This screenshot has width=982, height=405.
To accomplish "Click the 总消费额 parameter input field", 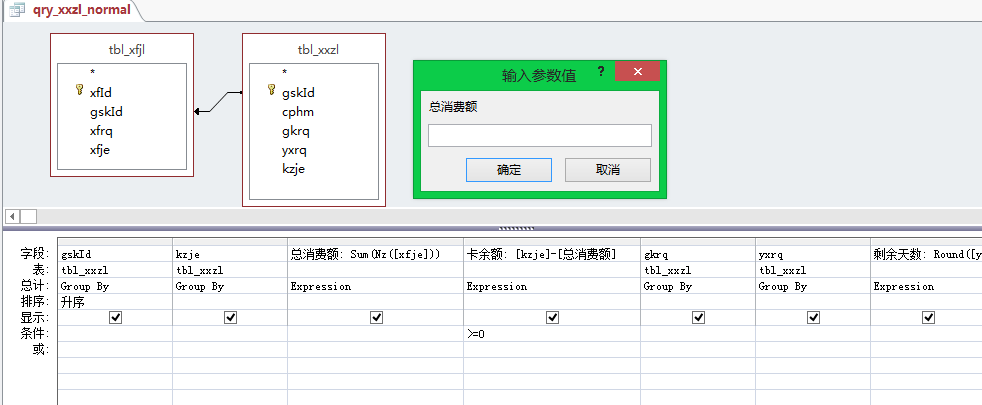I will click(539, 135).
